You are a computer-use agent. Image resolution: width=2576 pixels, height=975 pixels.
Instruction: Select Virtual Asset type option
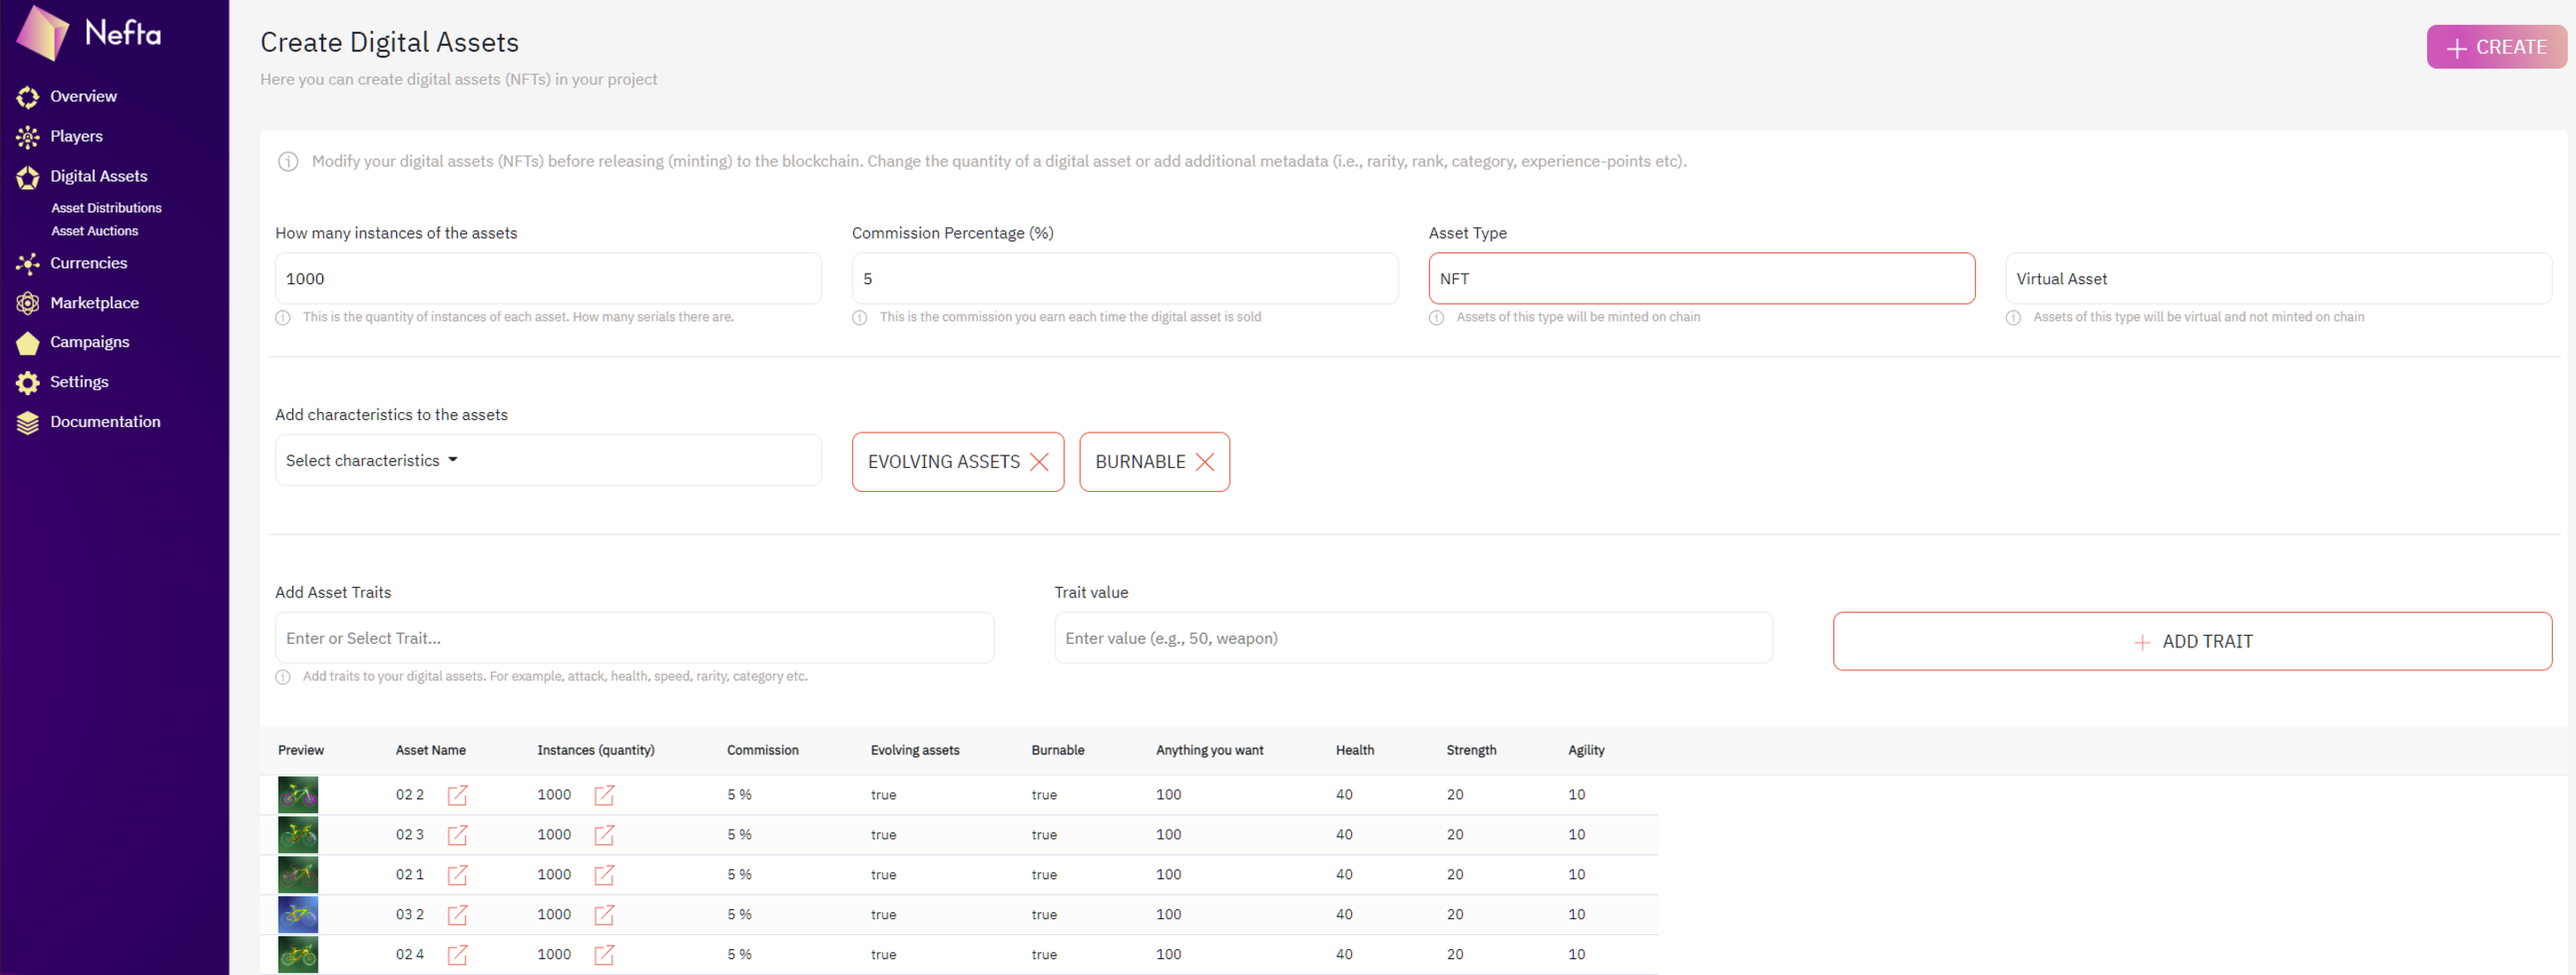(x=2277, y=279)
